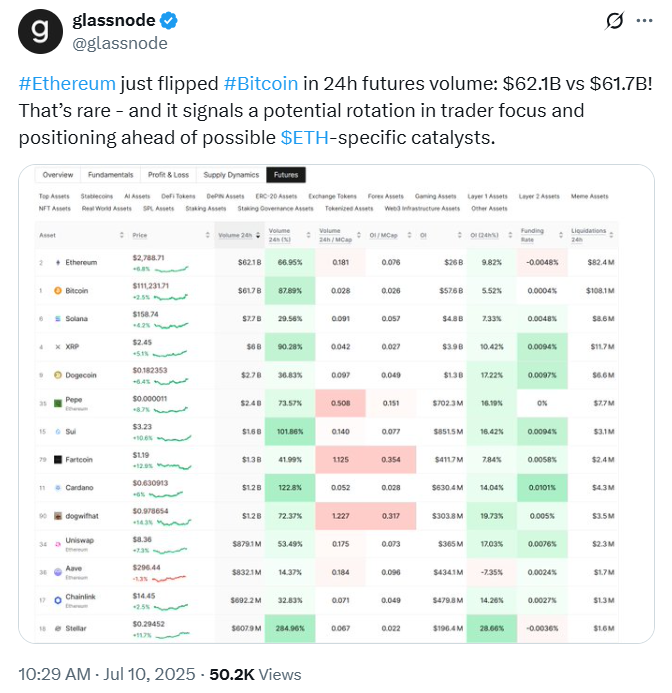Open the three-dot more options menu

tap(644, 20)
